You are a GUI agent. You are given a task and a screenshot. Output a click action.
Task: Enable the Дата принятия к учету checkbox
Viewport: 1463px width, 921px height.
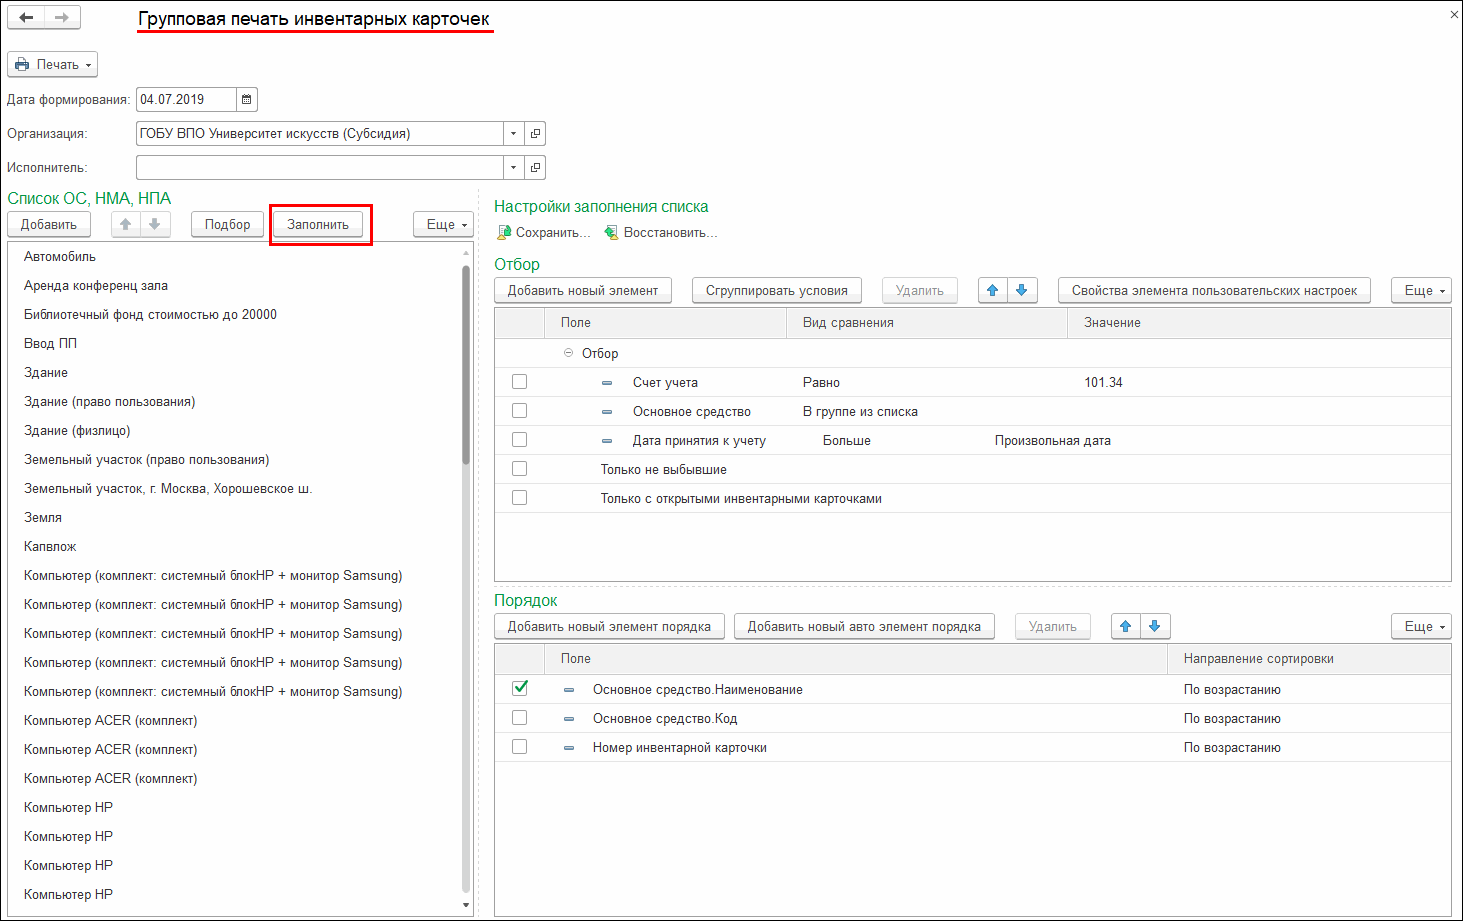pyautogui.click(x=519, y=440)
